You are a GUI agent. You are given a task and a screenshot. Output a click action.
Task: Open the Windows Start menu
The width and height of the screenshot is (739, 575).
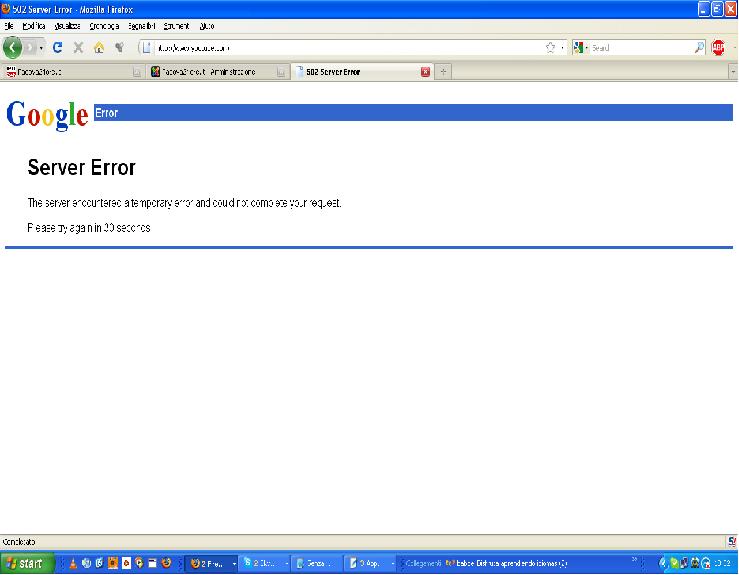point(27,563)
